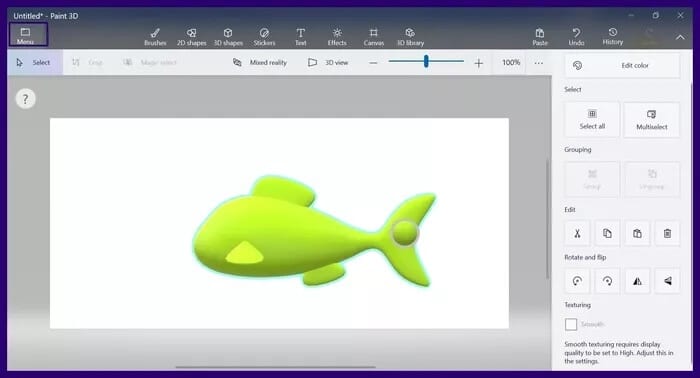Select the Text tool
The height and width of the screenshot is (378, 700).
pos(300,37)
